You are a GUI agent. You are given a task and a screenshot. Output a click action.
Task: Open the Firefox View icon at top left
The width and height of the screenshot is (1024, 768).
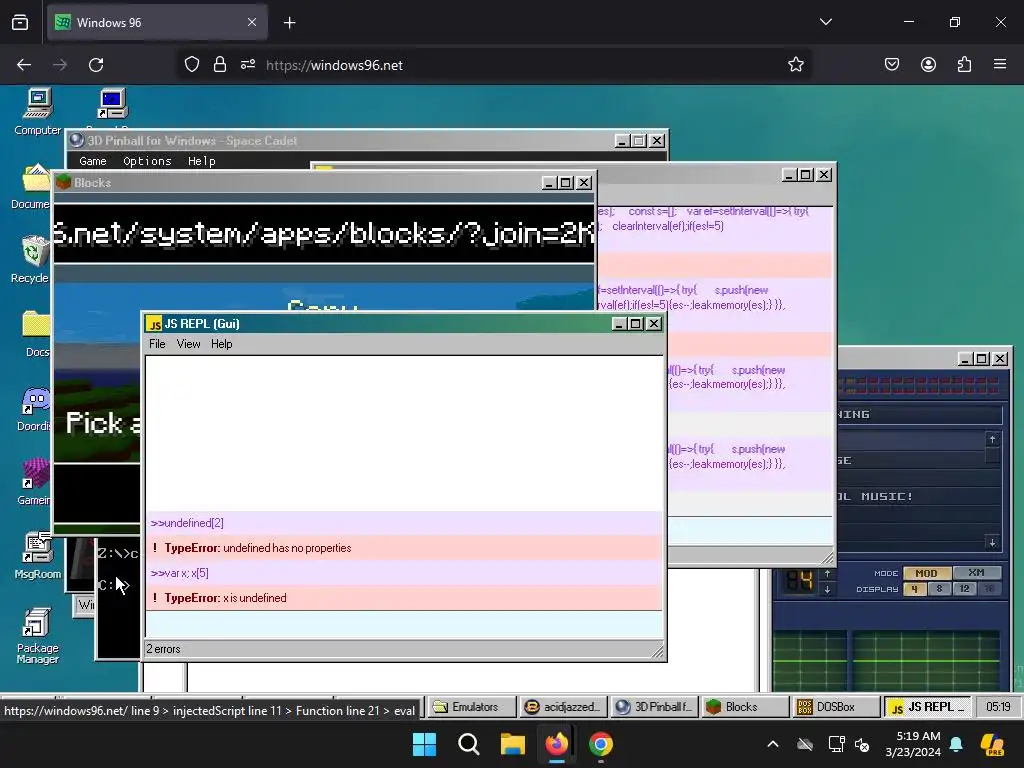pos(20,22)
